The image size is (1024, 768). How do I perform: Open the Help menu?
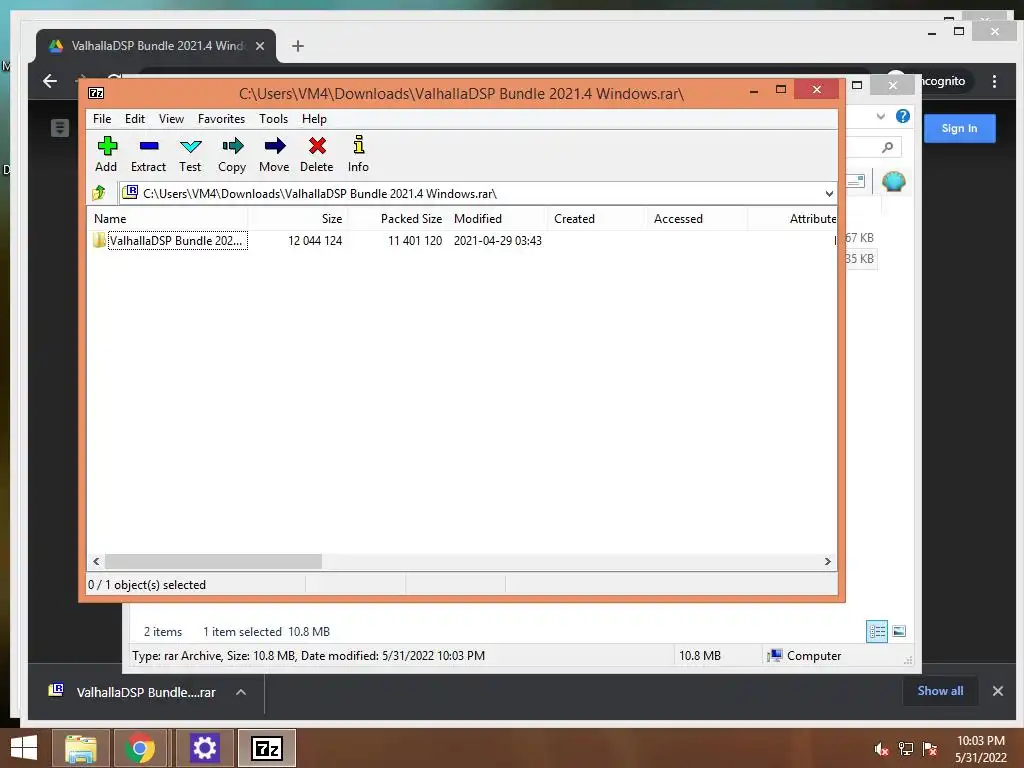(x=314, y=119)
